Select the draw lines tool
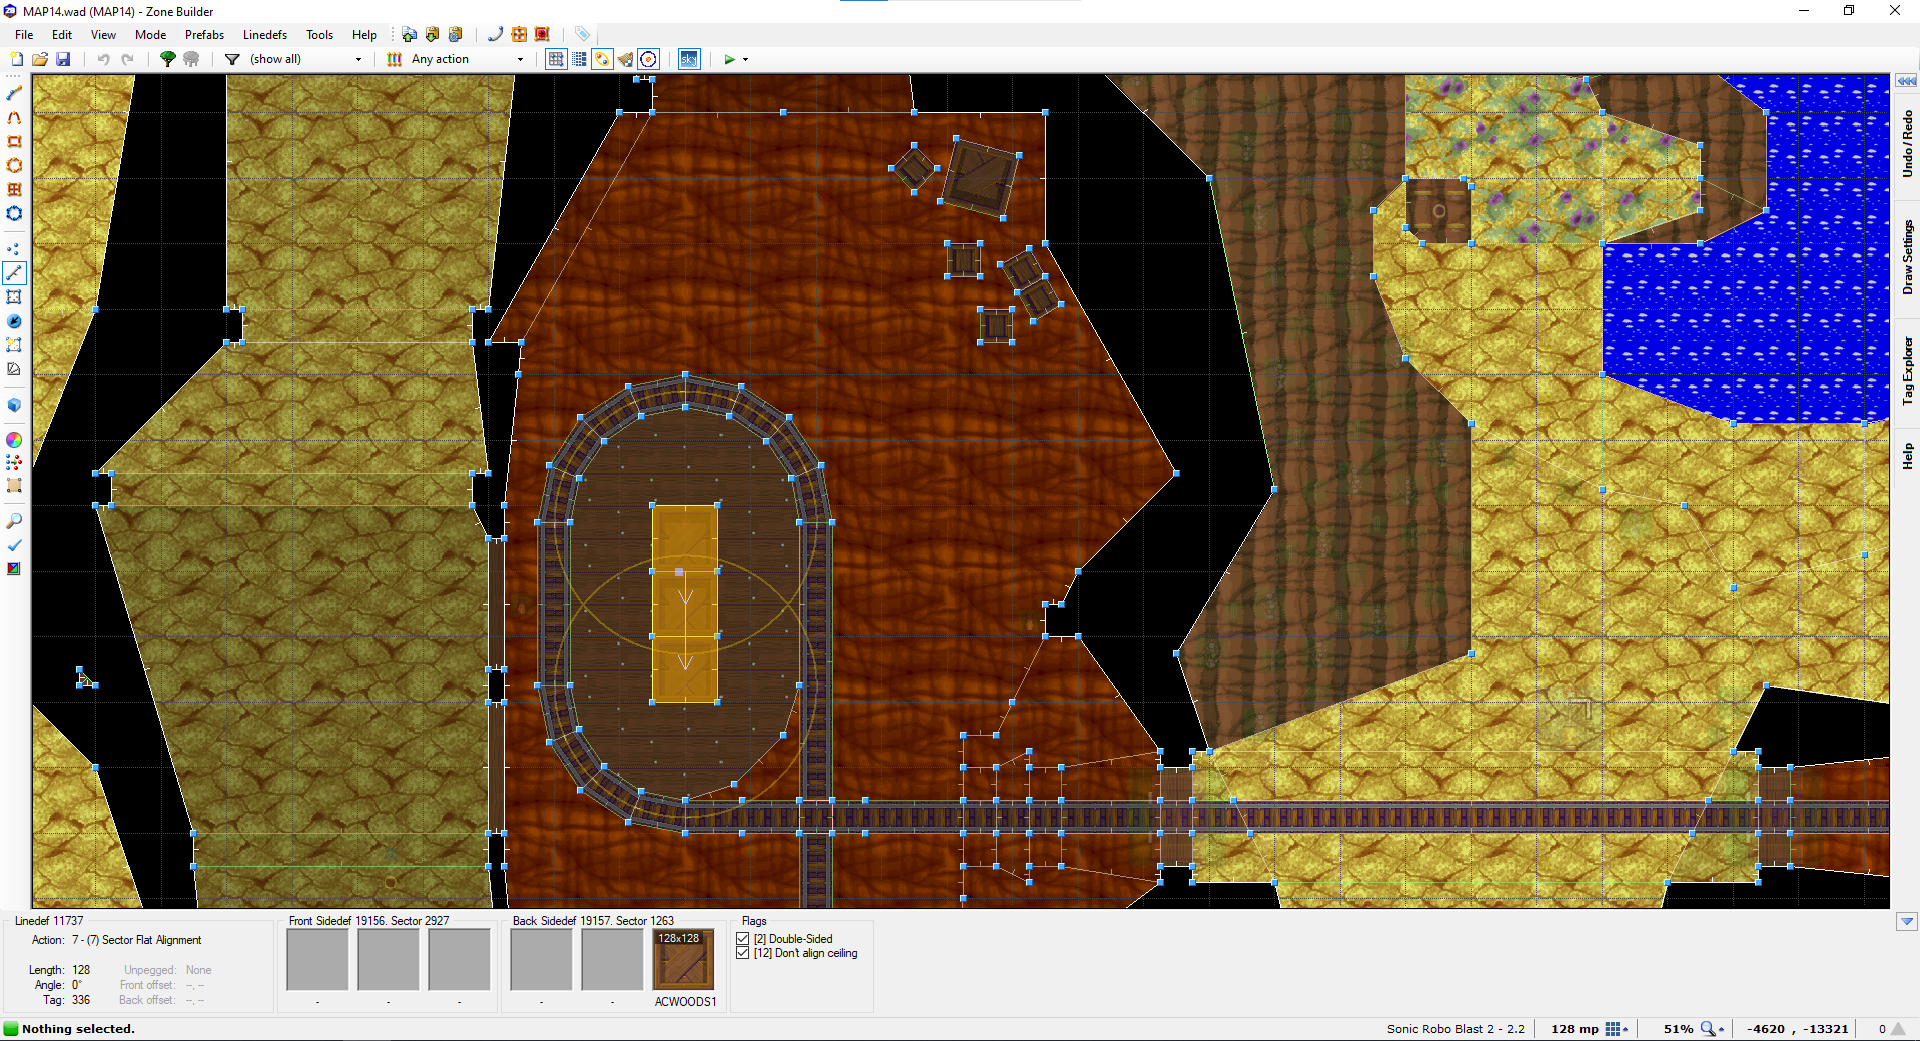Screen dimensions: 1920x1041 coord(14,93)
